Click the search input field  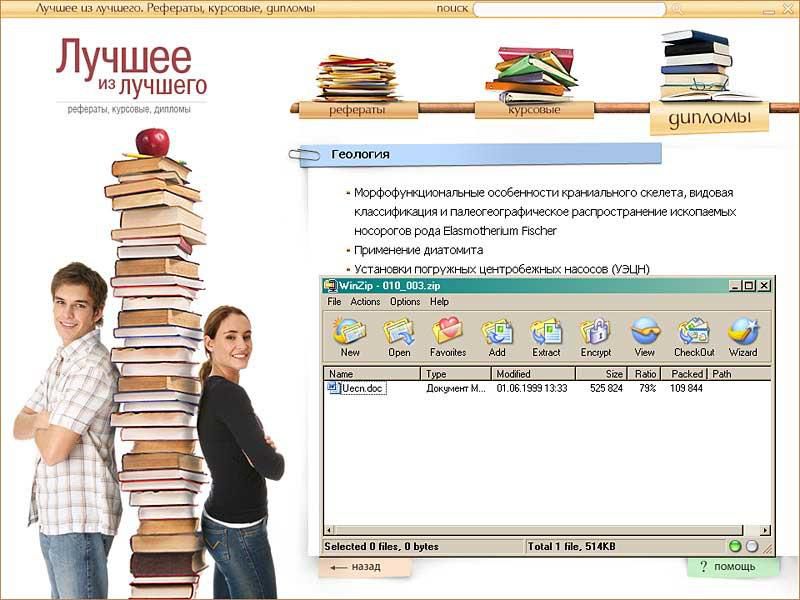point(569,9)
